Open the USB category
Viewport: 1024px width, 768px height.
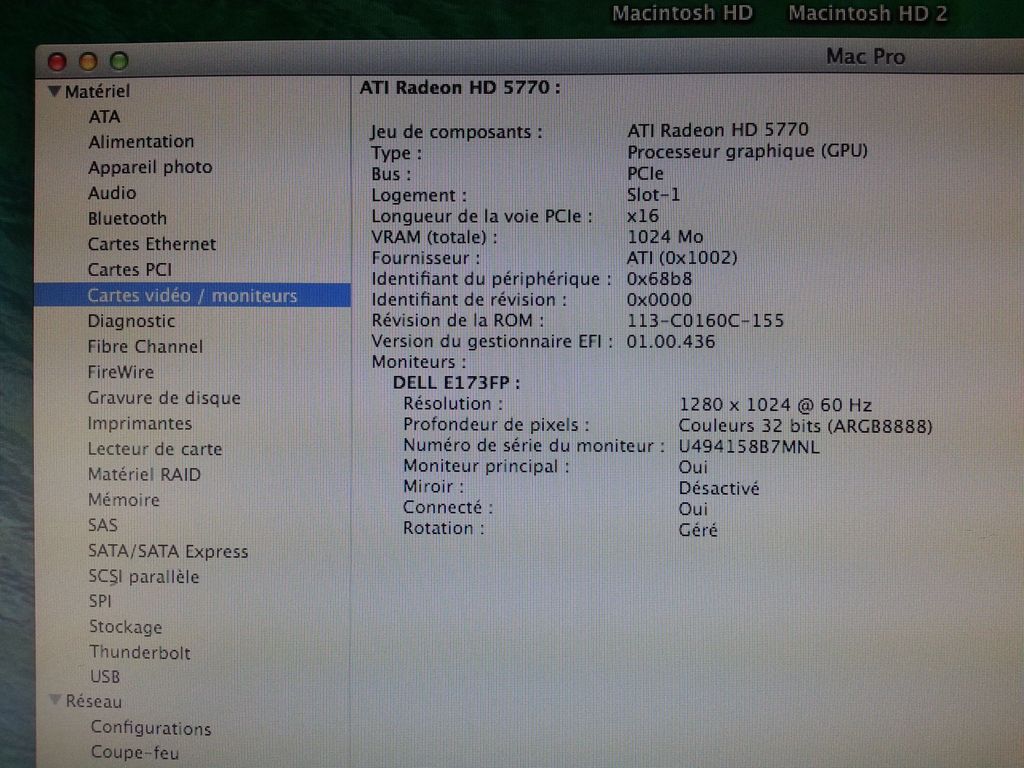click(105, 677)
